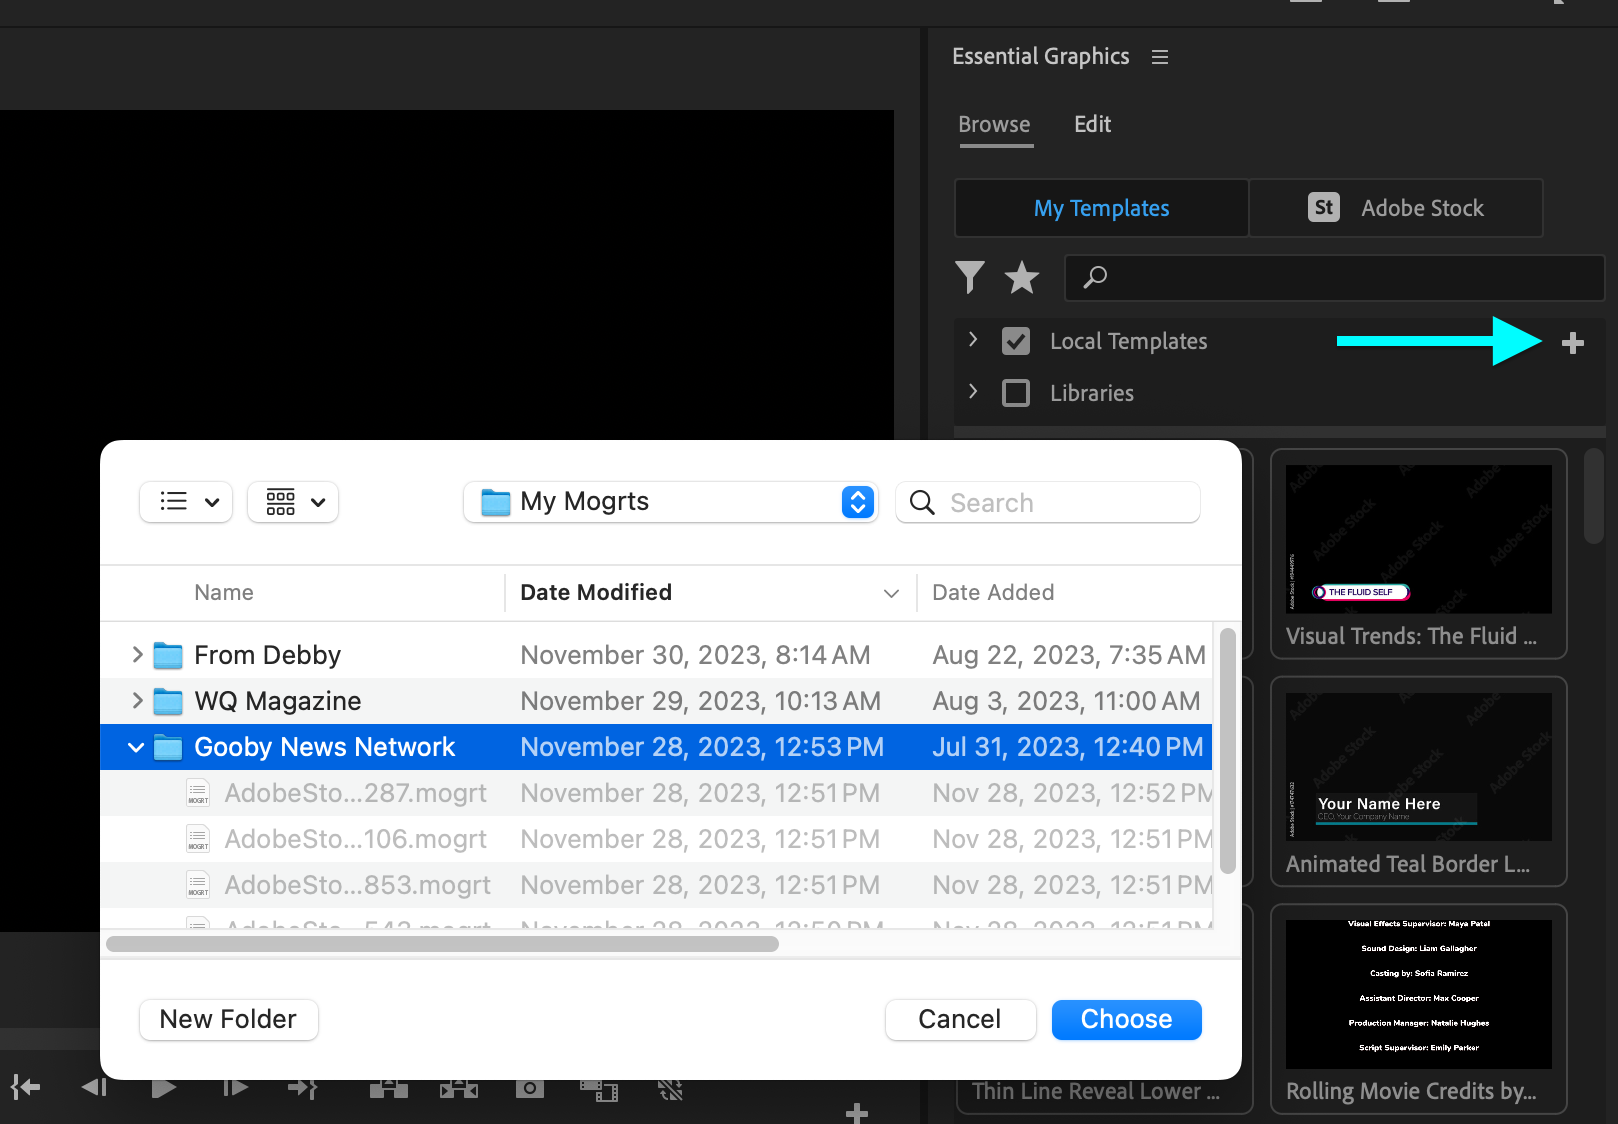Click the plus icon next to Local Templates

[1572, 342]
